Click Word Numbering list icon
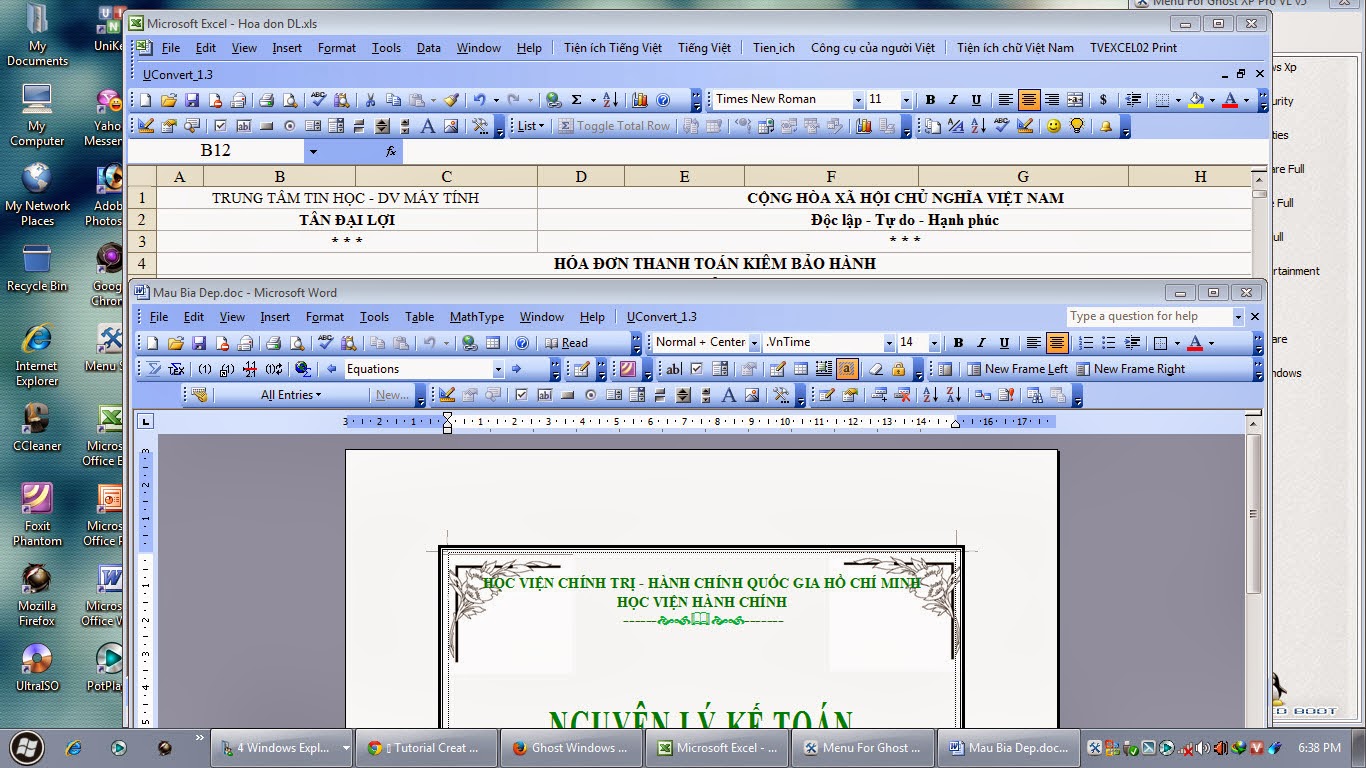1366x768 pixels. point(1085,343)
